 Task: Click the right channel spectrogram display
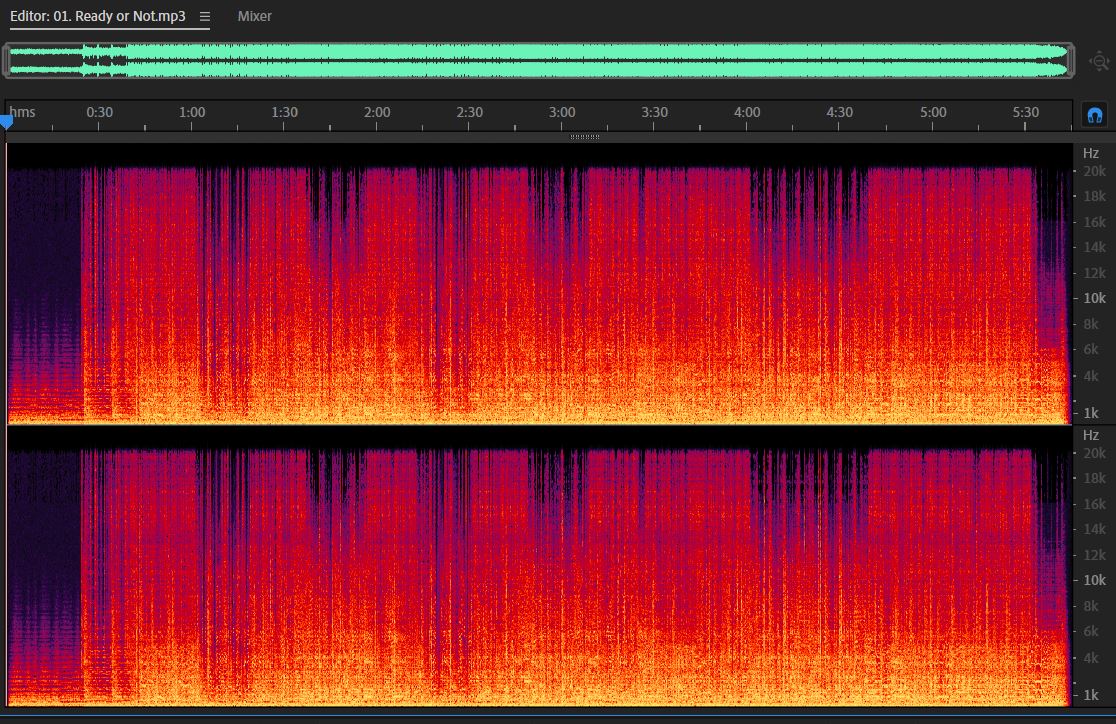click(x=539, y=567)
